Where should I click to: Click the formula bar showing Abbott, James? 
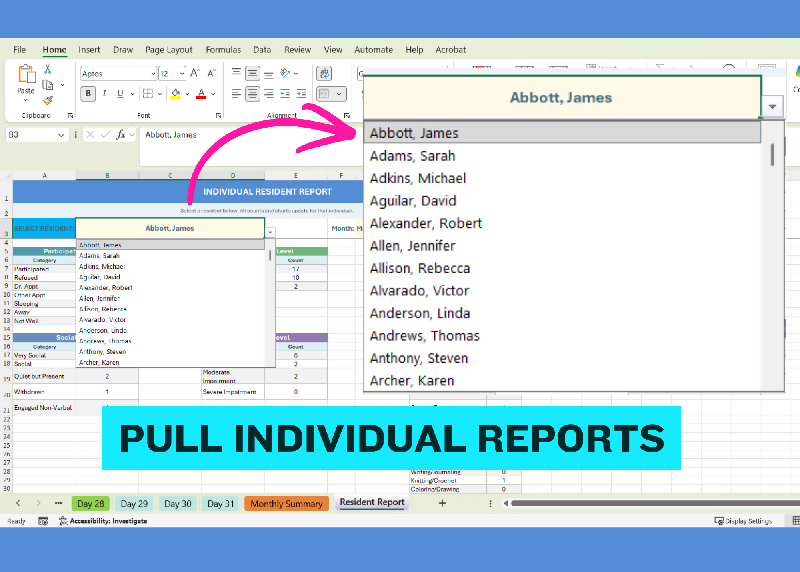pos(250,146)
